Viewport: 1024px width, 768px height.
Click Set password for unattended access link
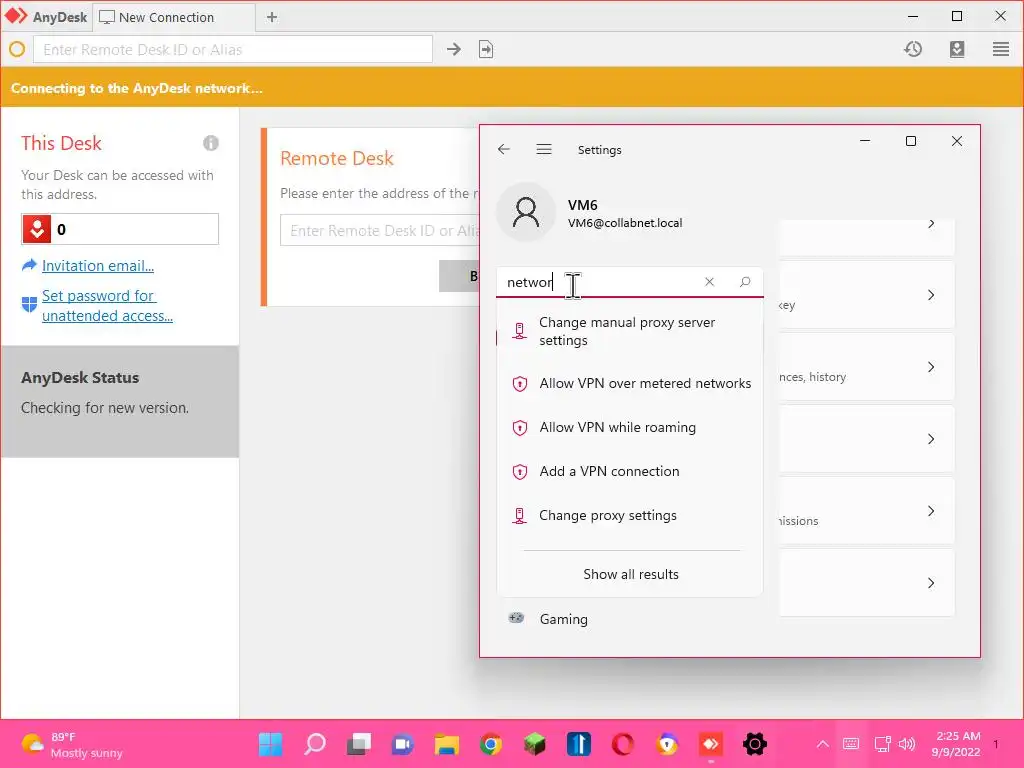click(x=107, y=306)
